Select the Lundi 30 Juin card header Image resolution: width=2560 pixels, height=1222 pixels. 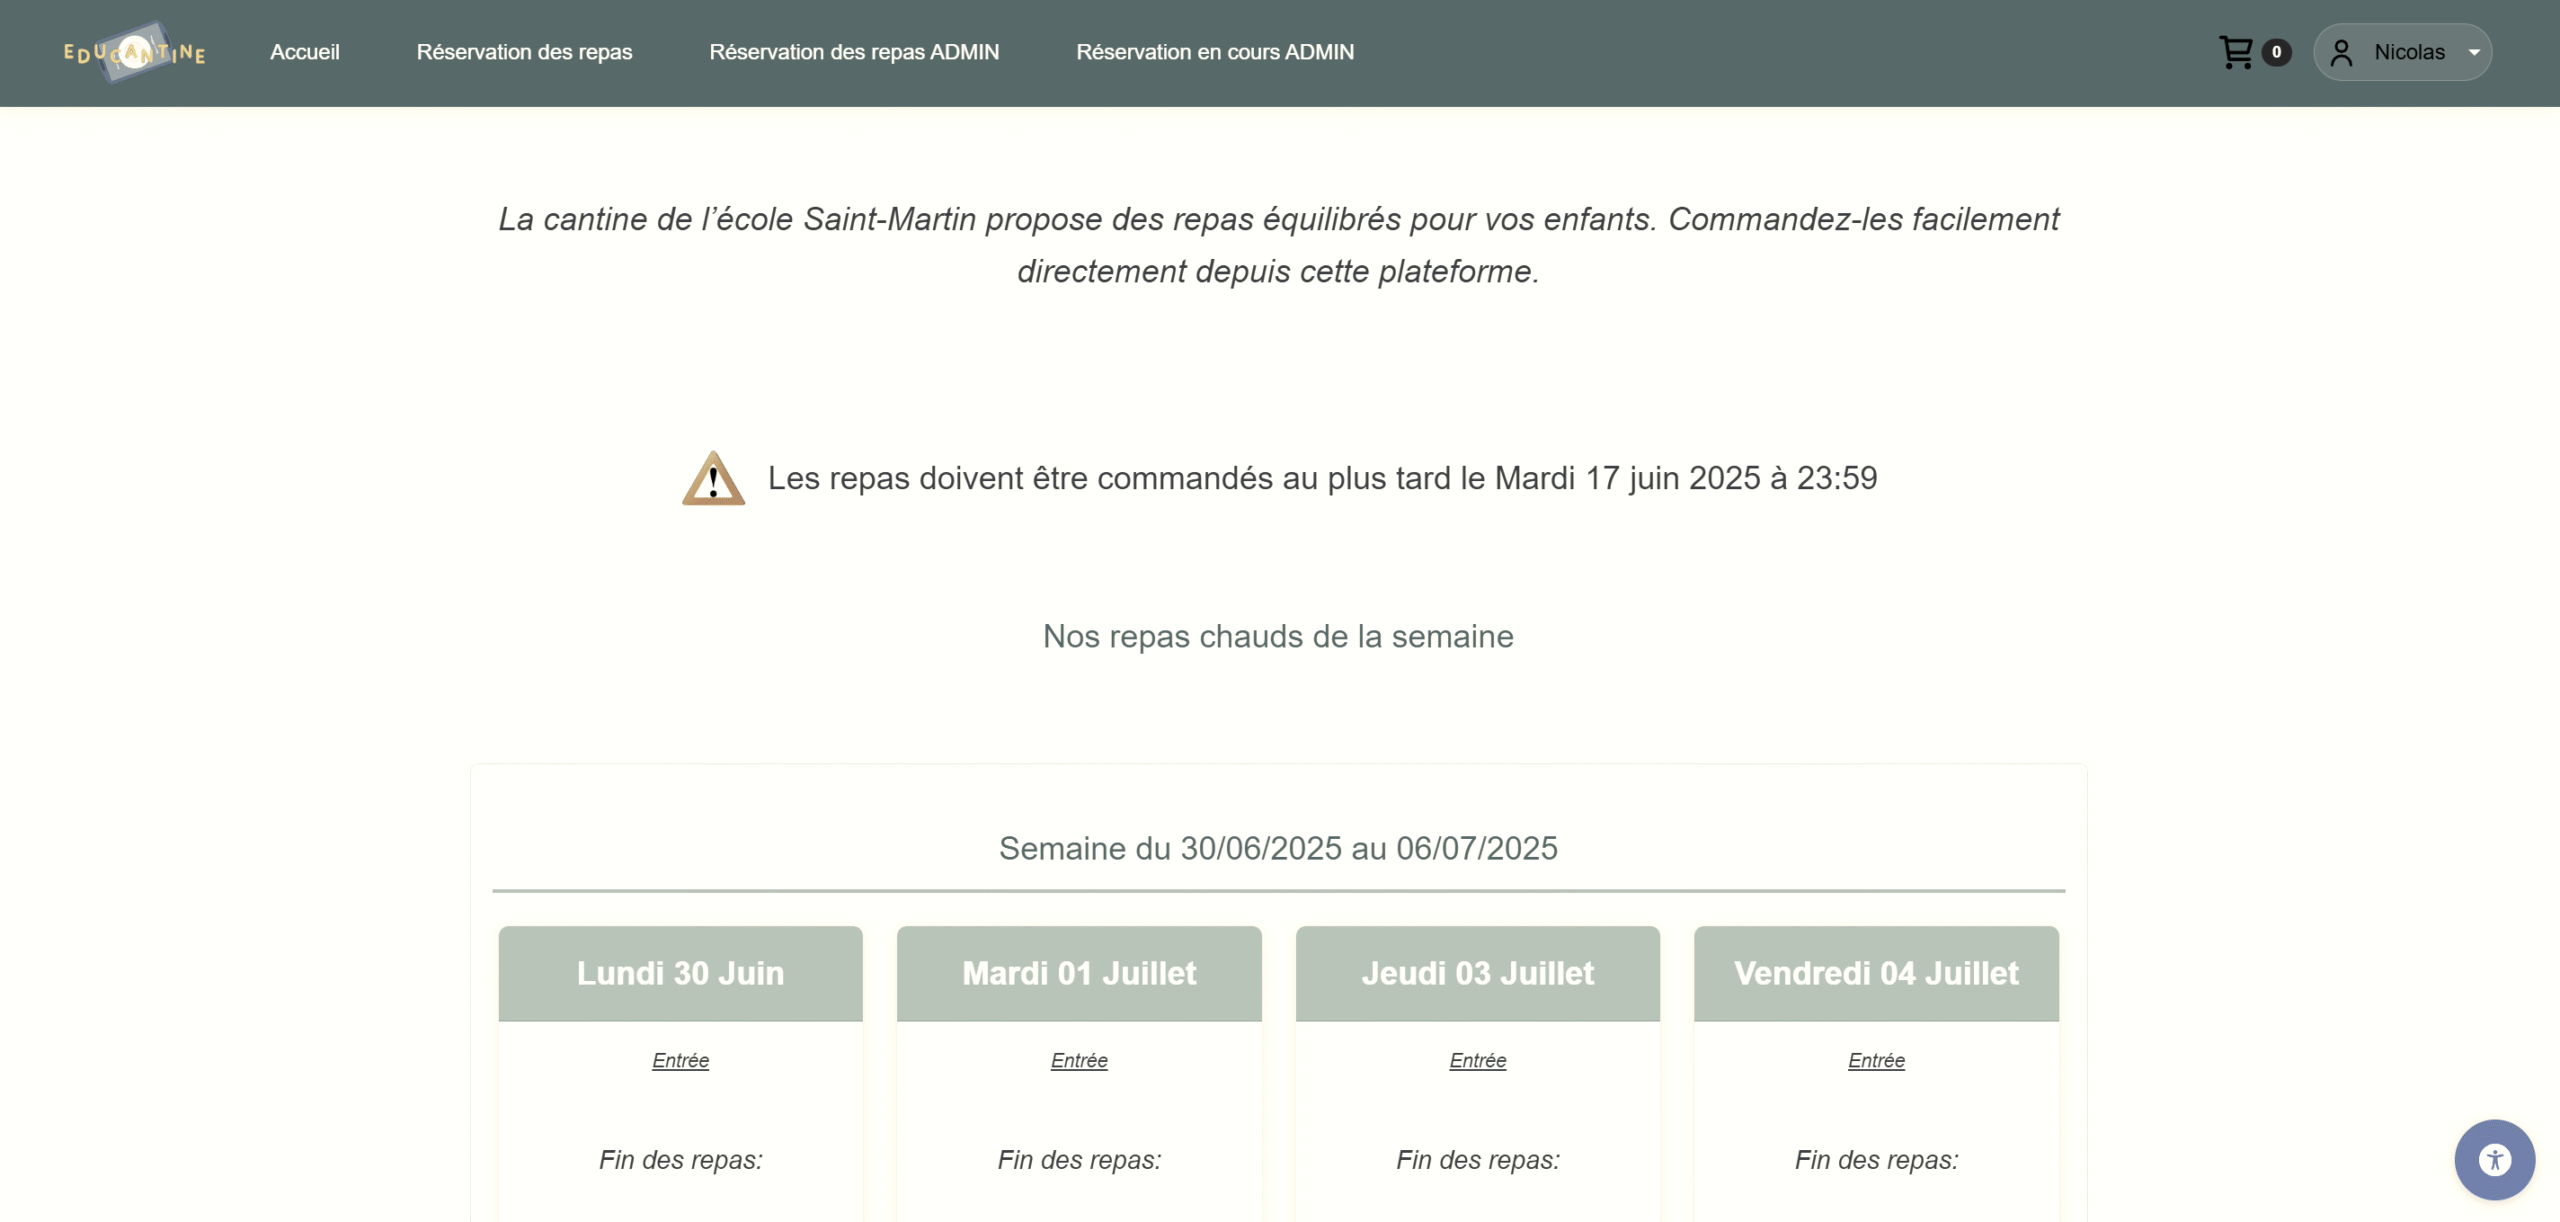click(680, 973)
